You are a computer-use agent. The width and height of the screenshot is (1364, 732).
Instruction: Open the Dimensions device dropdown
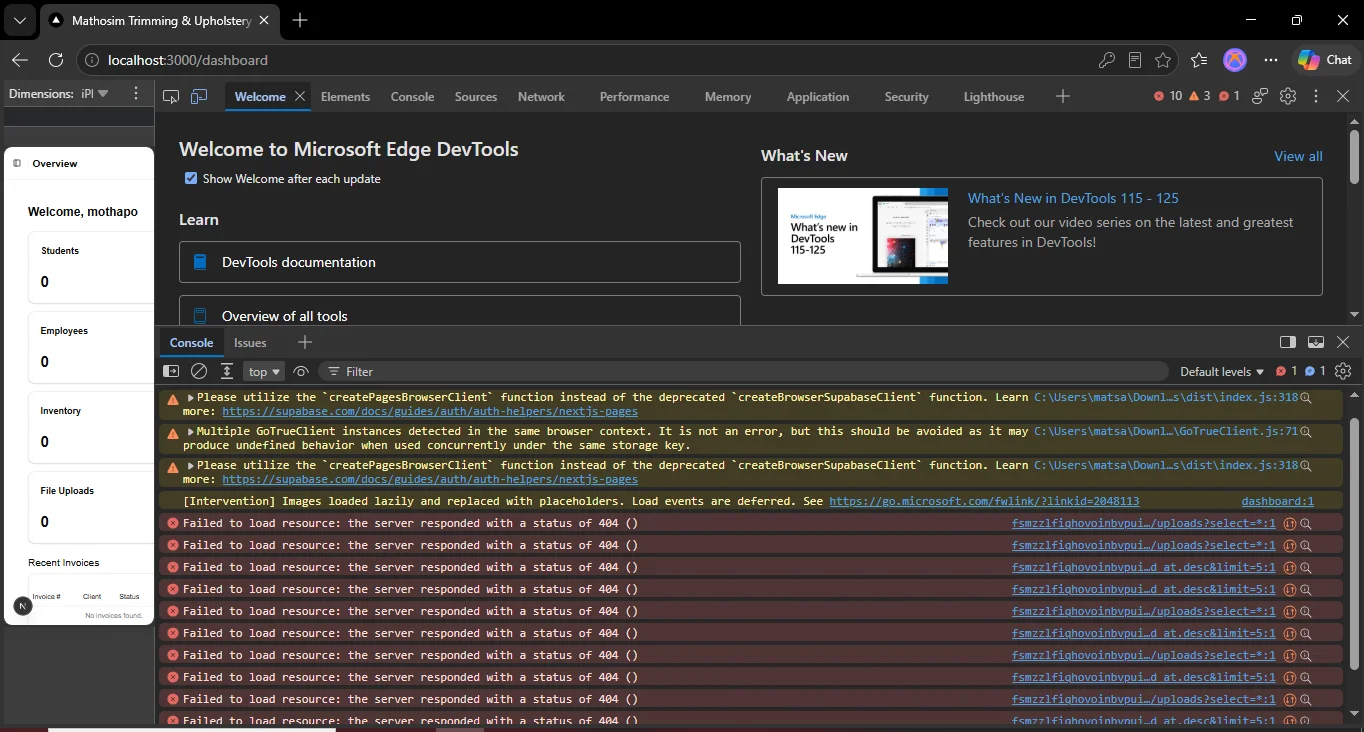pos(95,93)
